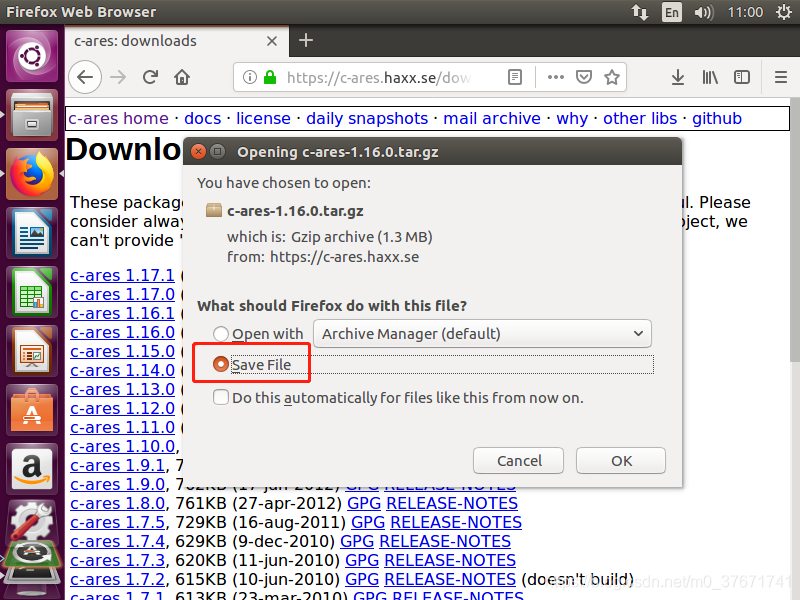Viewport: 800px width, 600px height.
Task: Open page actions three-dot menu
Action: point(556,77)
